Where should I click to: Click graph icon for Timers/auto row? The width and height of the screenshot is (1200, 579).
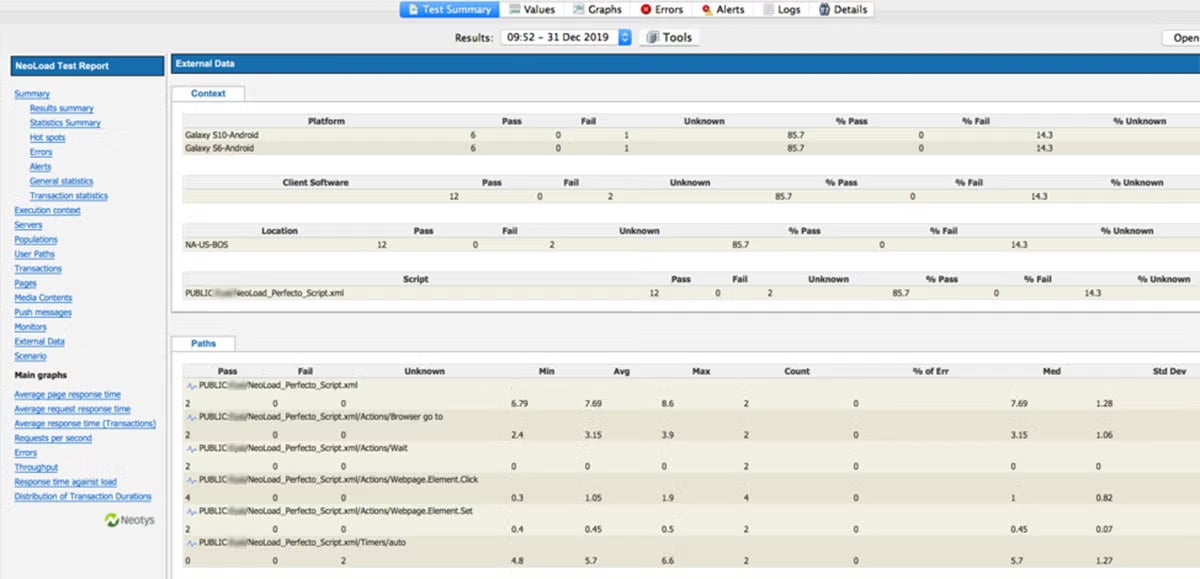(191, 542)
